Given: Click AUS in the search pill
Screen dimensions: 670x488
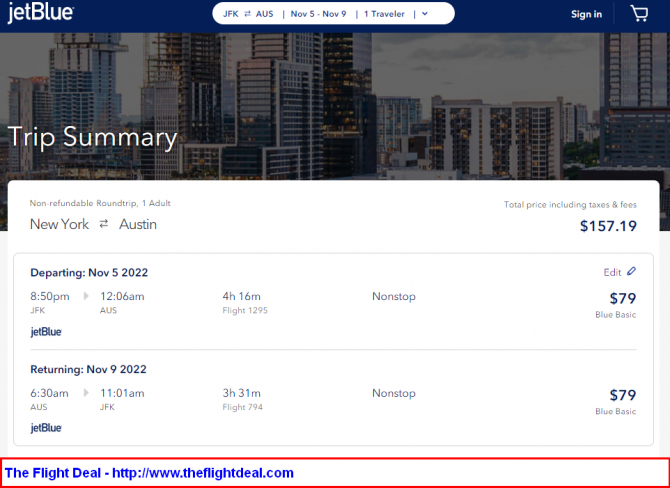Looking at the screenshot, I should (264, 14).
